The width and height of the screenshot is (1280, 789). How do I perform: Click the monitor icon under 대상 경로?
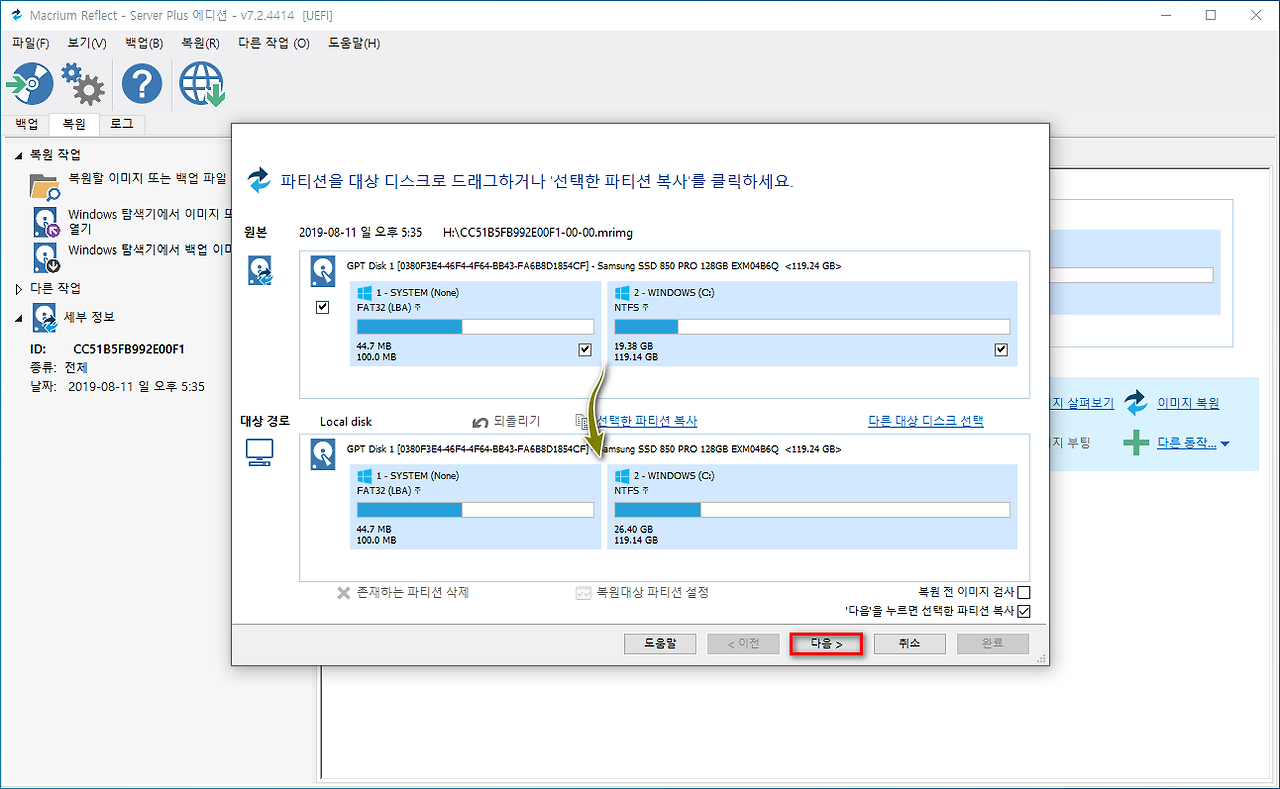[259, 453]
